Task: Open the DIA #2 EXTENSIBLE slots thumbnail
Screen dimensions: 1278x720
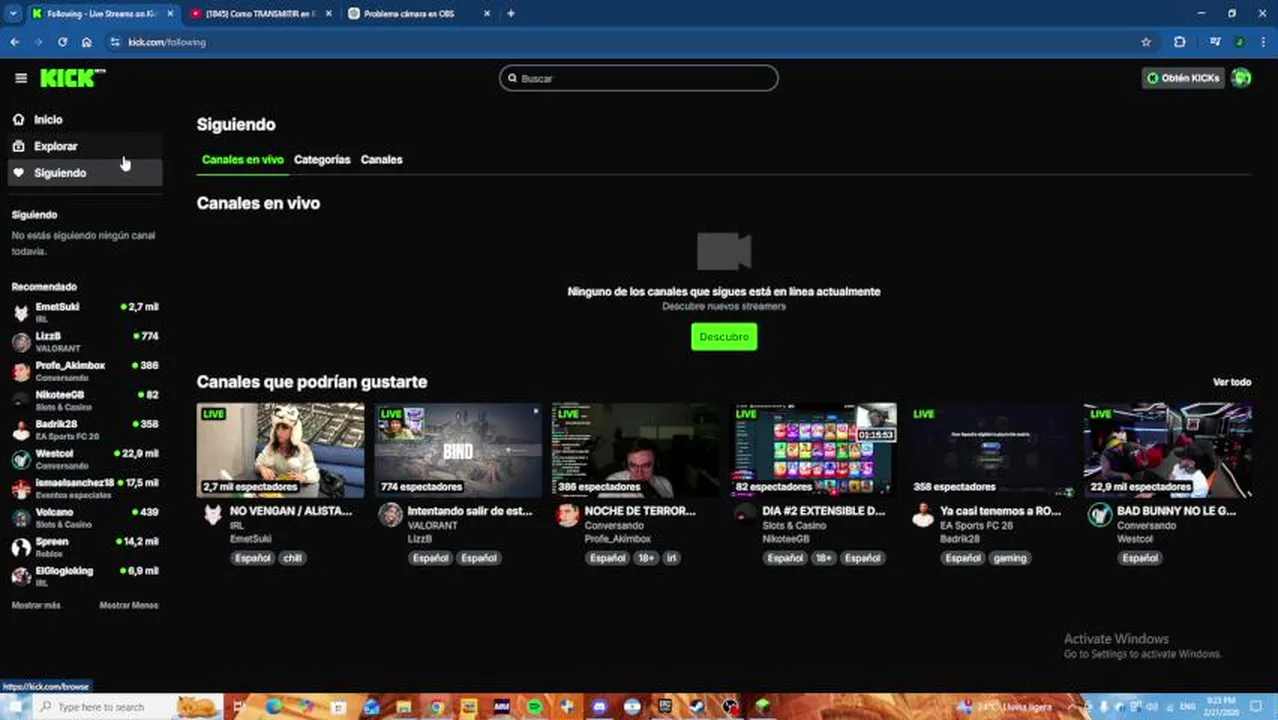Action: pyautogui.click(x=813, y=450)
